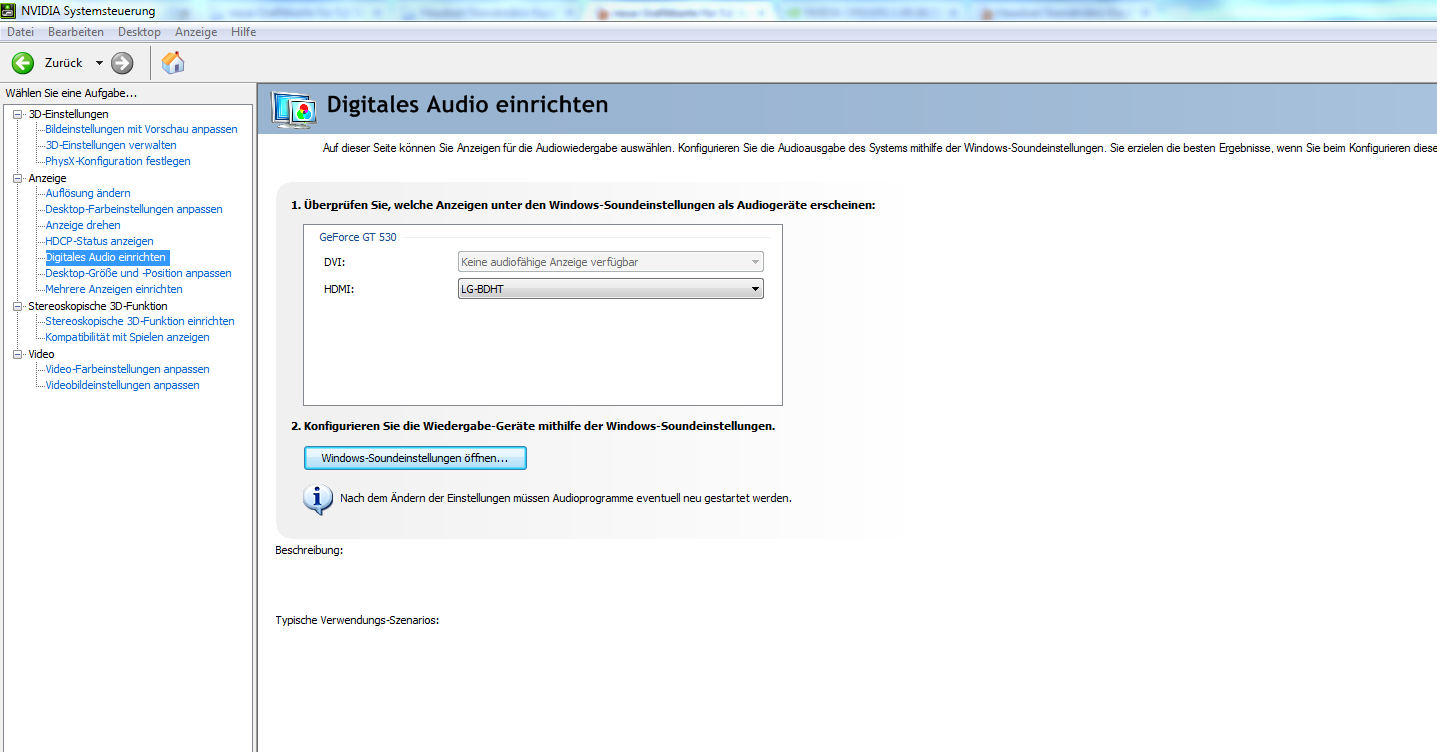This screenshot has width=1437, height=752.
Task: Collapse the Video tree node
Action: [x=17, y=354]
